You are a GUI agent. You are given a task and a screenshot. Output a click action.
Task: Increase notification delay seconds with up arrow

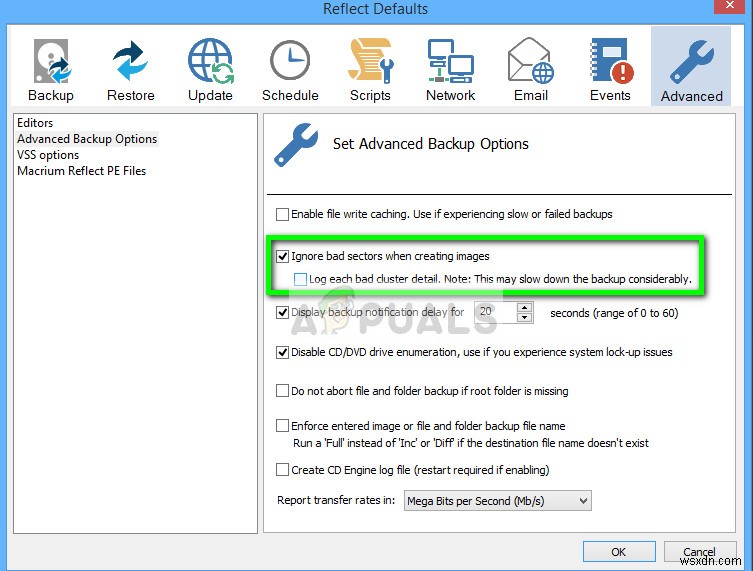point(525,308)
